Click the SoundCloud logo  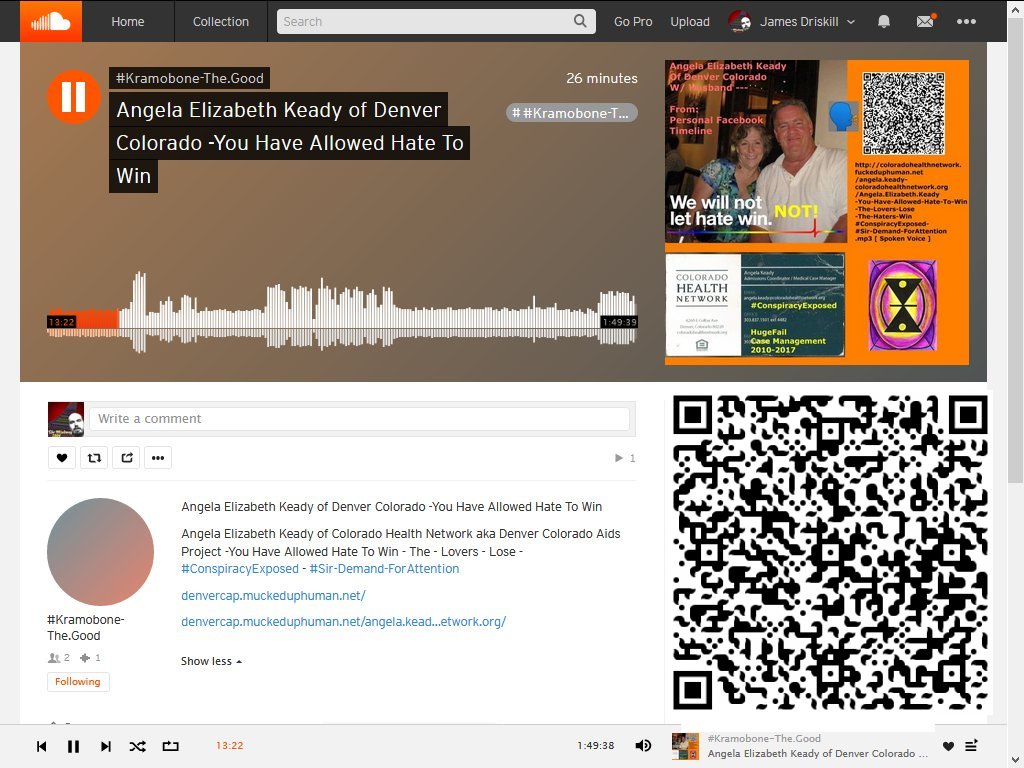[x=51, y=21]
